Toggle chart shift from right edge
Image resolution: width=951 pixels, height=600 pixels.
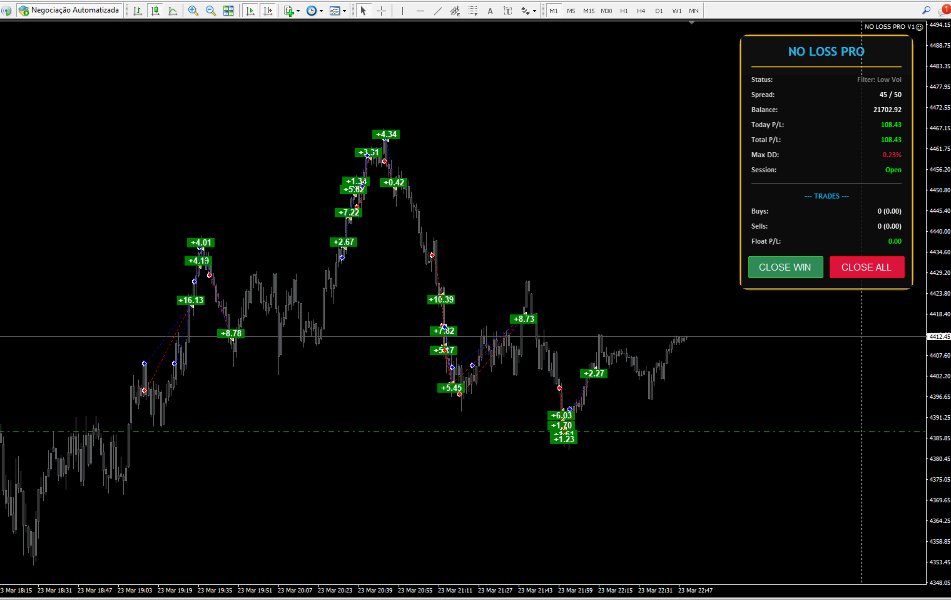tap(267, 10)
